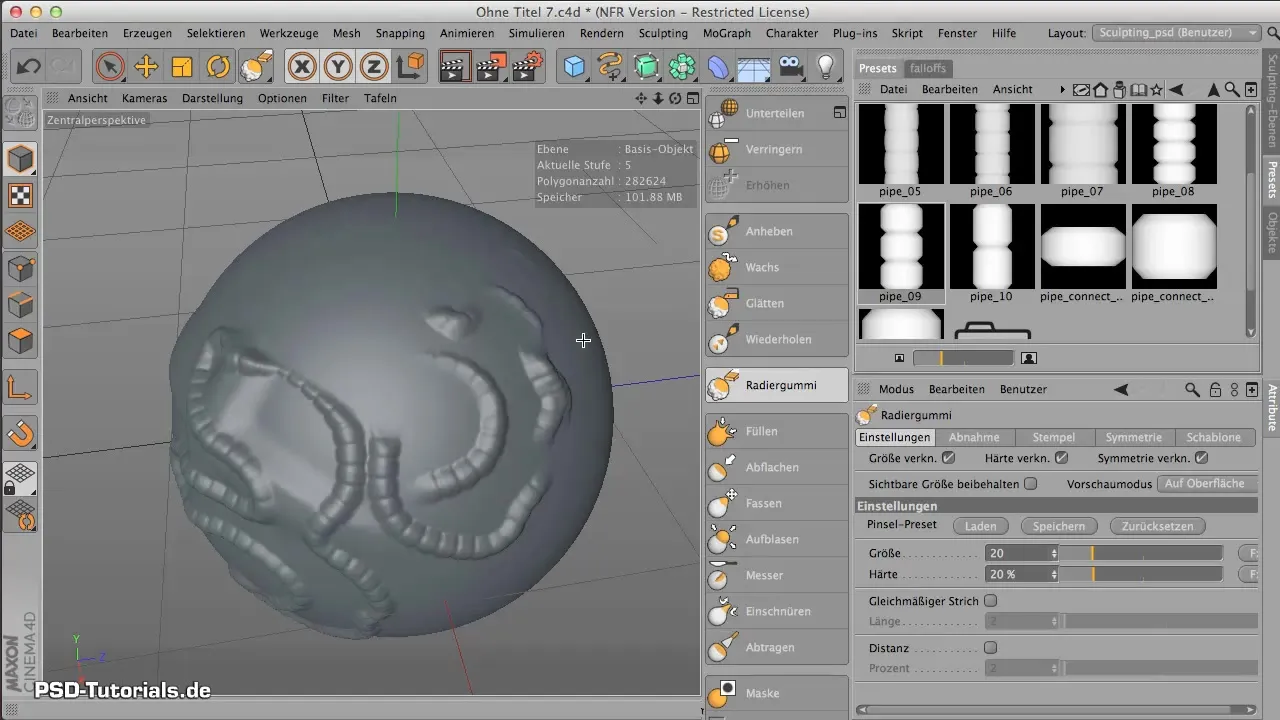Open render settings clapperboard with gear
This screenshot has height=720, width=1280.
527,67
